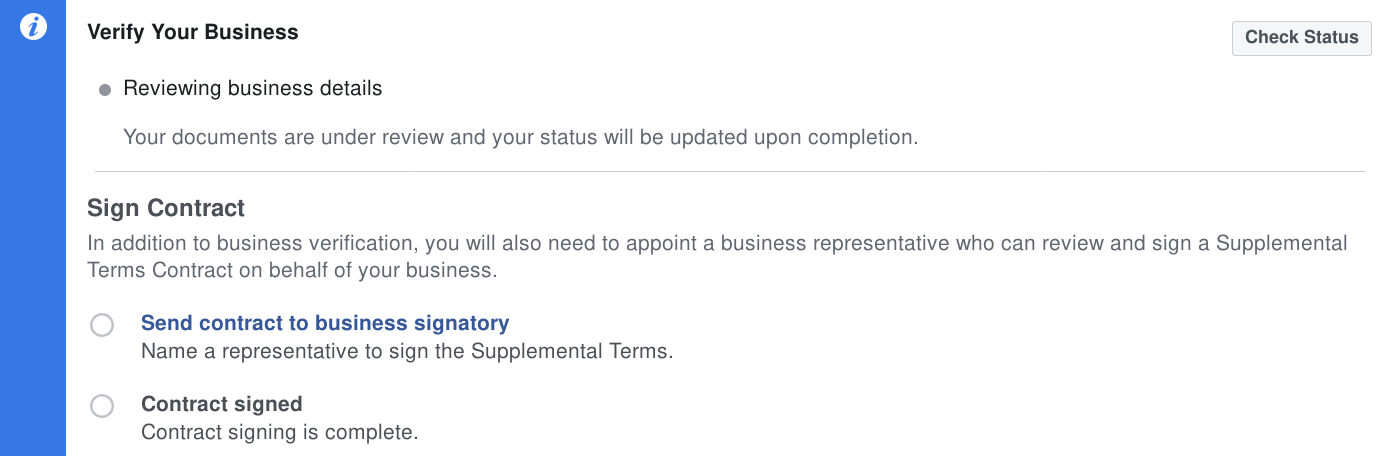Click the blue vertical sidebar strip
Viewport: 1393px width, 456px height.
(x=33, y=228)
